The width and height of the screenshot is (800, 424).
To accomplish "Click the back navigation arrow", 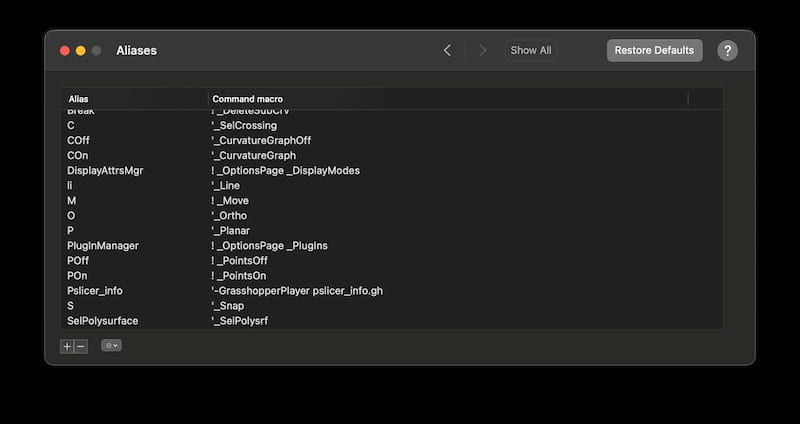I will [x=447, y=51].
